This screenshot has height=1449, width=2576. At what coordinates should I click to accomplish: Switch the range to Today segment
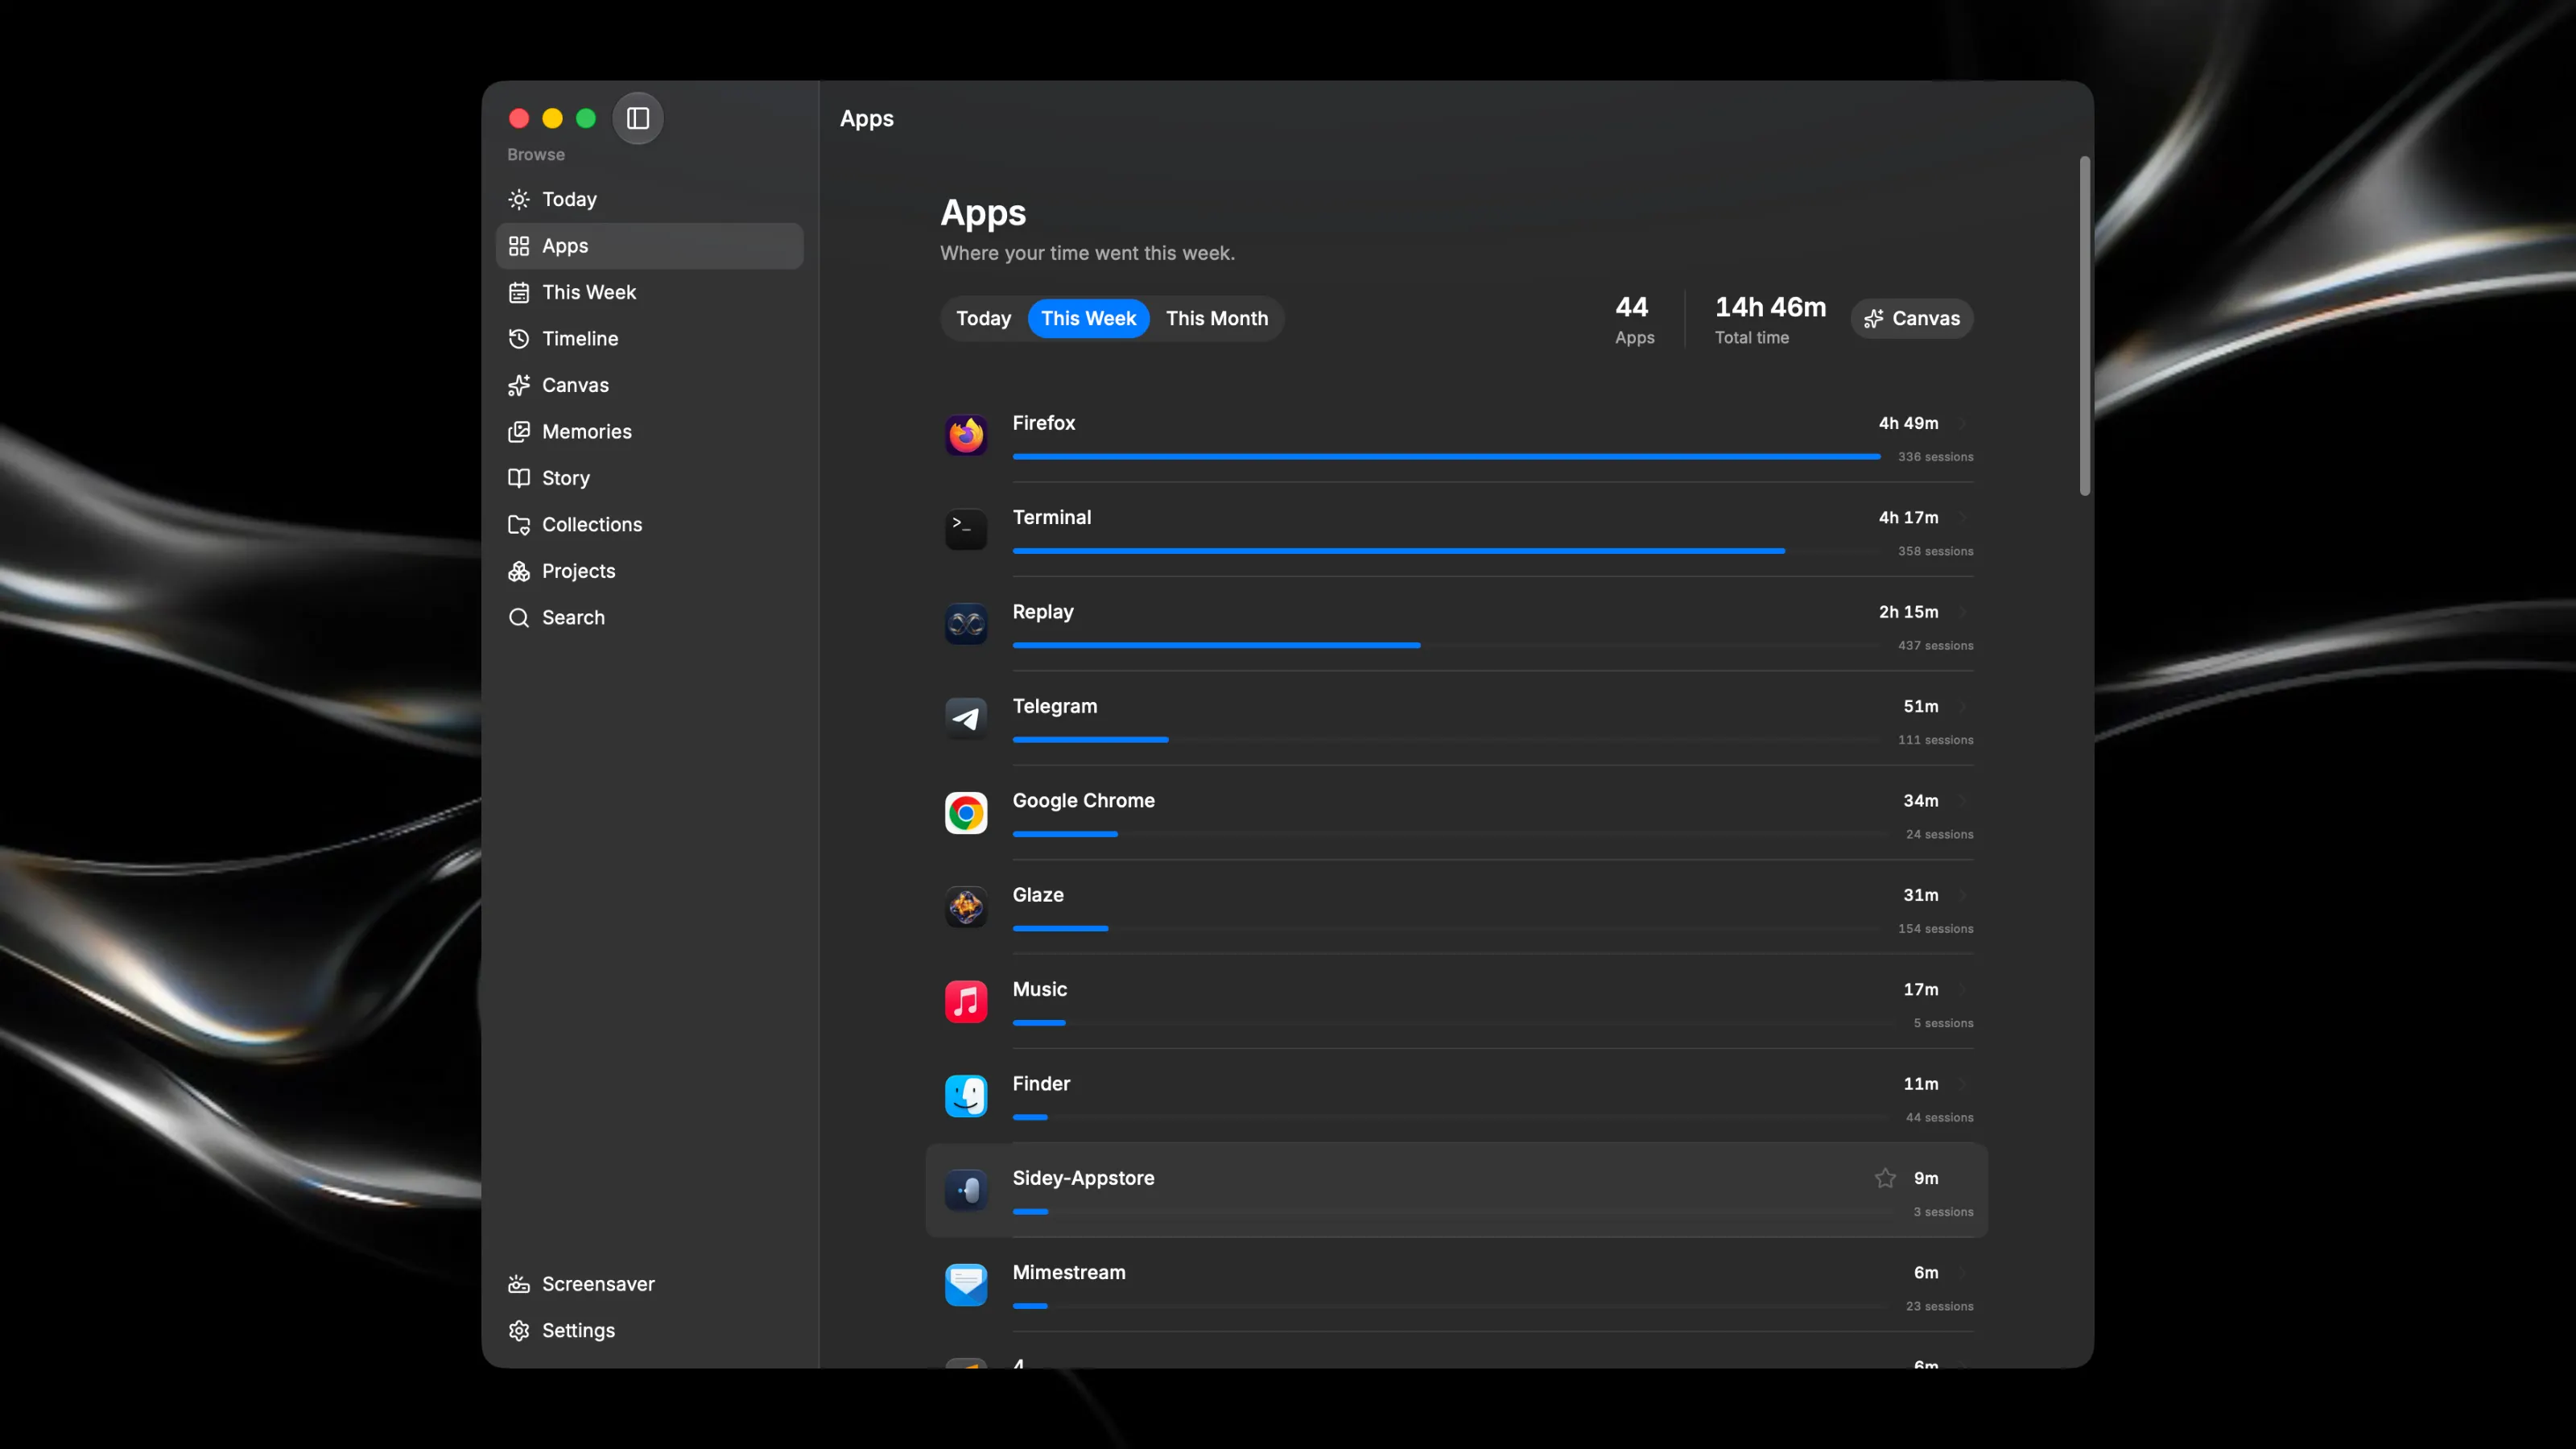(x=983, y=319)
